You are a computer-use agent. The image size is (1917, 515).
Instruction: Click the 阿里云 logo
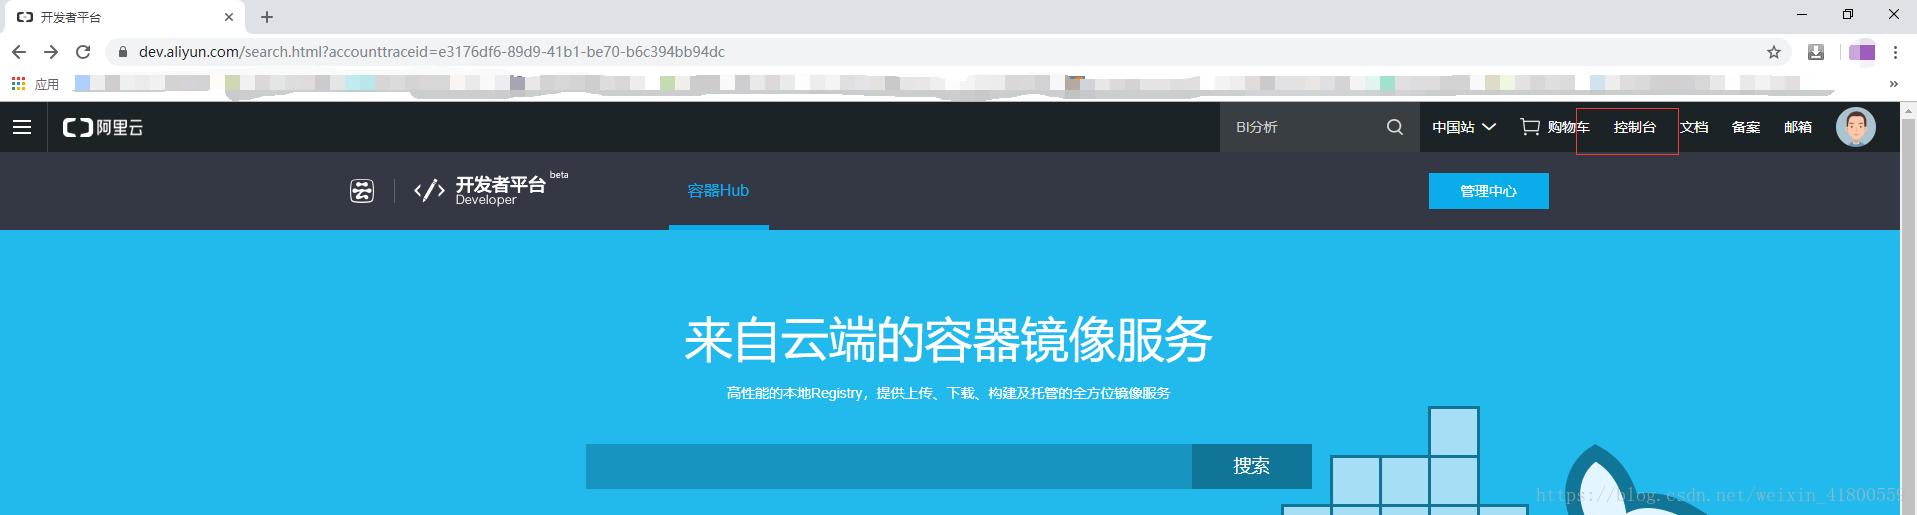pos(103,127)
